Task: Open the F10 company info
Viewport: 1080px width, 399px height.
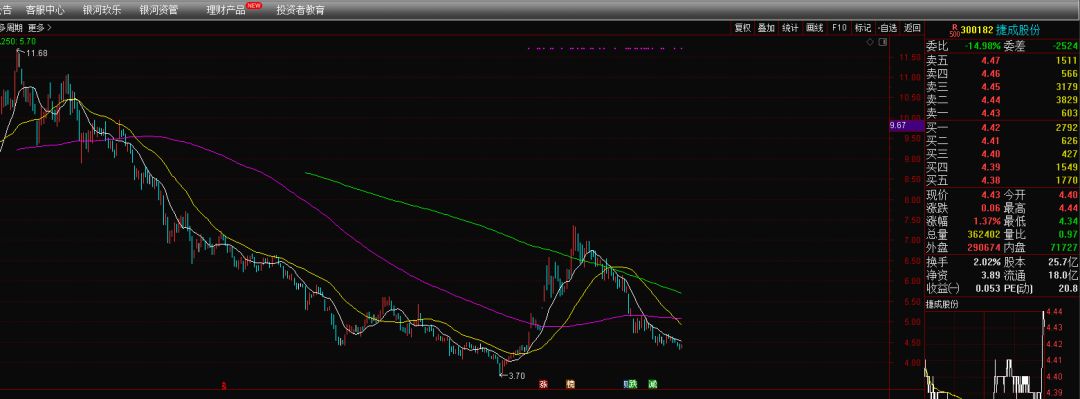Action: click(x=839, y=28)
